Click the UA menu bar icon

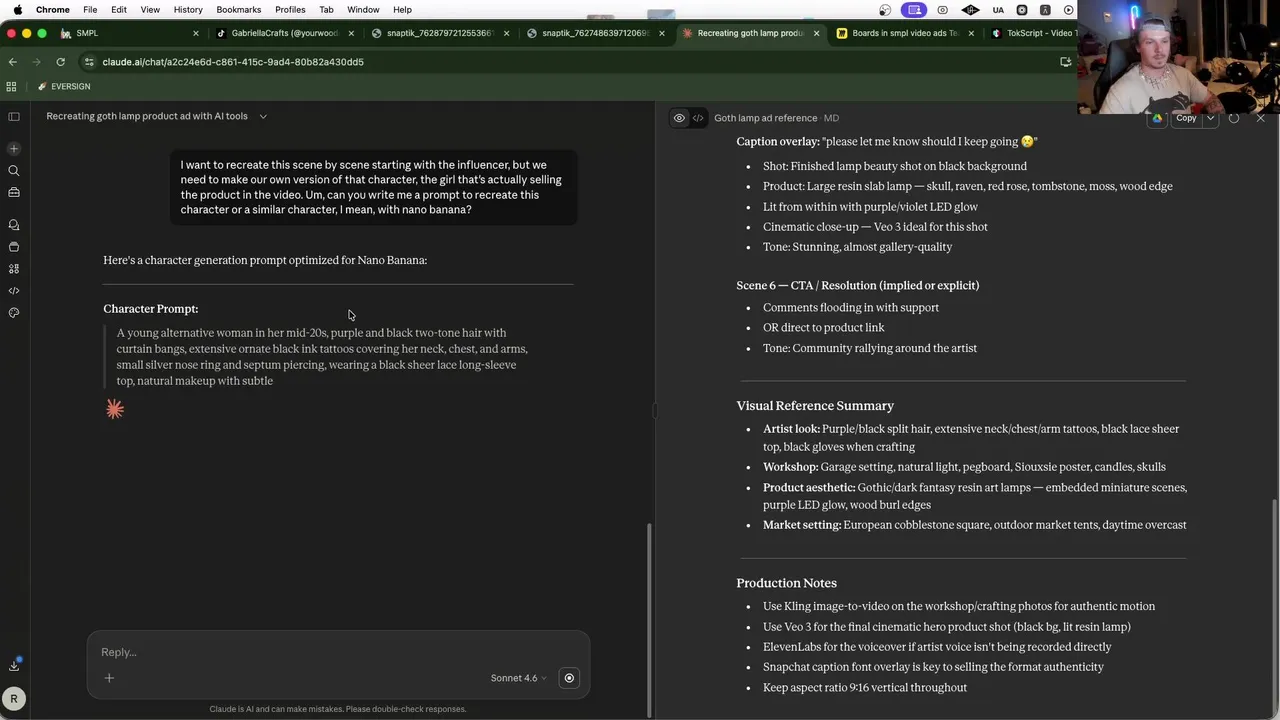click(998, 10)
